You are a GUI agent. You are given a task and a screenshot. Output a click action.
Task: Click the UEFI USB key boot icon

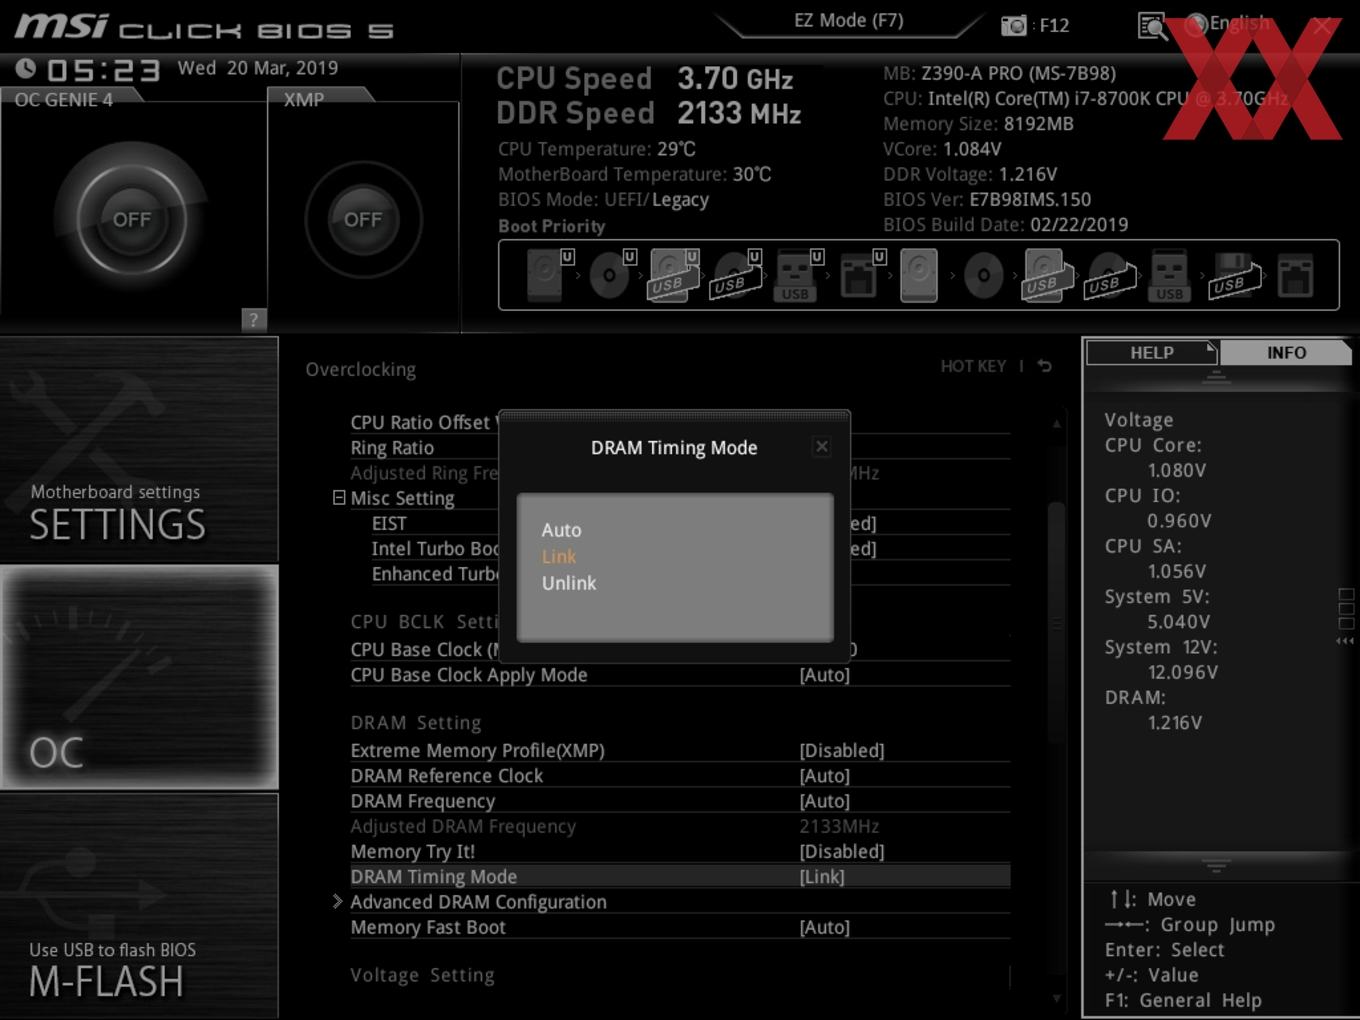(x=797, y=275)
